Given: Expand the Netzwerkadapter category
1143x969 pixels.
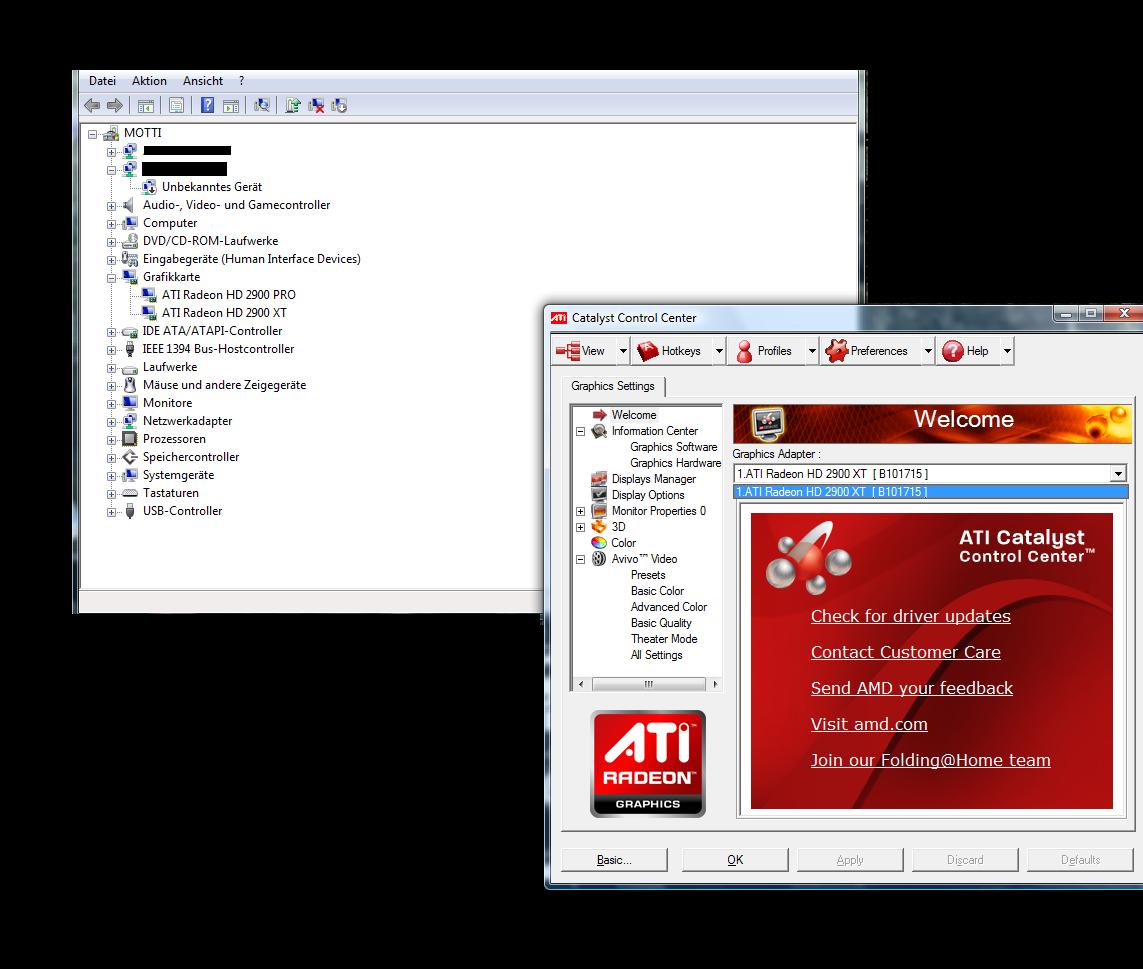Looking at the screenshot, I should click(x=112, y=422).
